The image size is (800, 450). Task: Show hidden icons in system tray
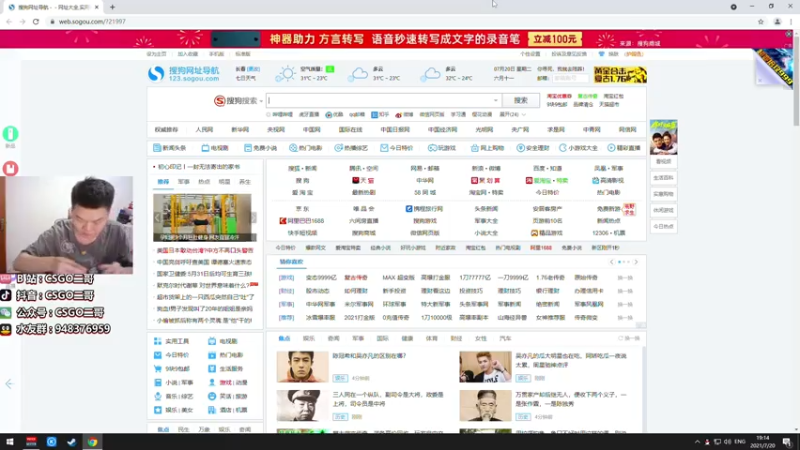click(x=697, y=442)
